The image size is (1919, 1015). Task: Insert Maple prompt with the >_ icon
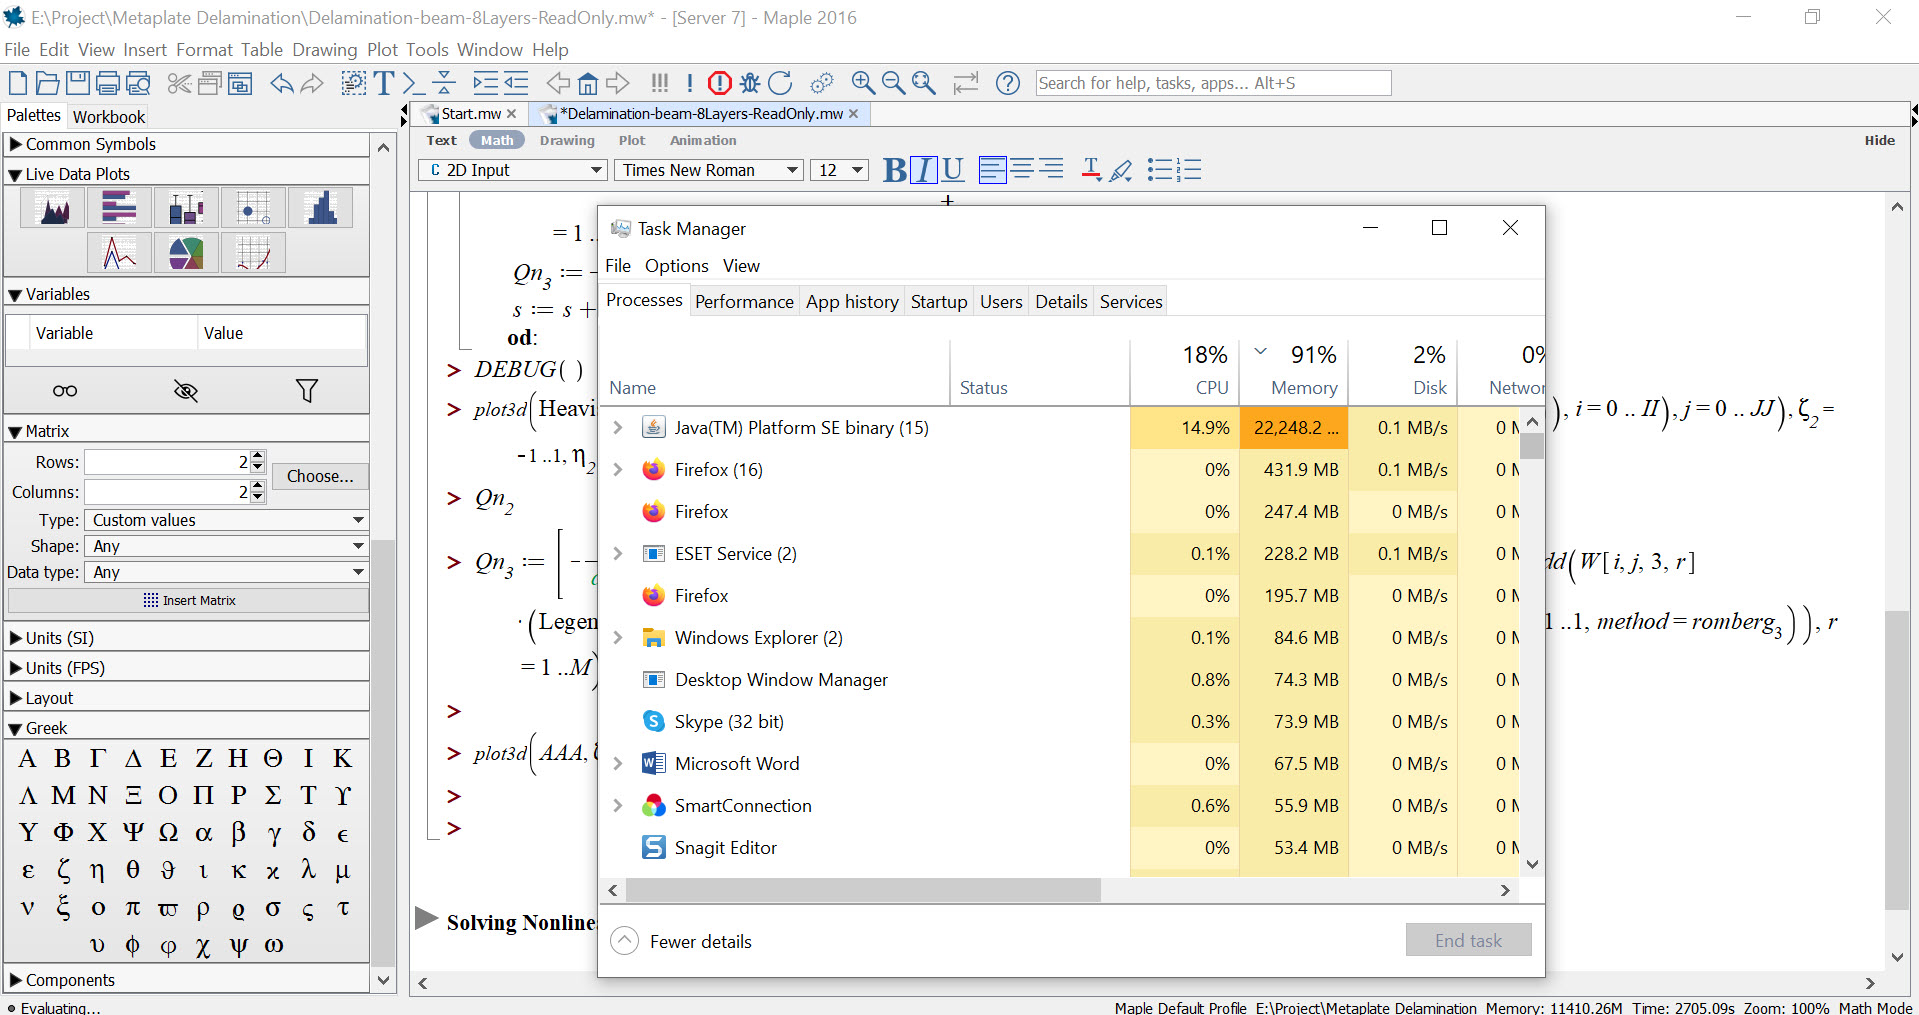point(413,83)
